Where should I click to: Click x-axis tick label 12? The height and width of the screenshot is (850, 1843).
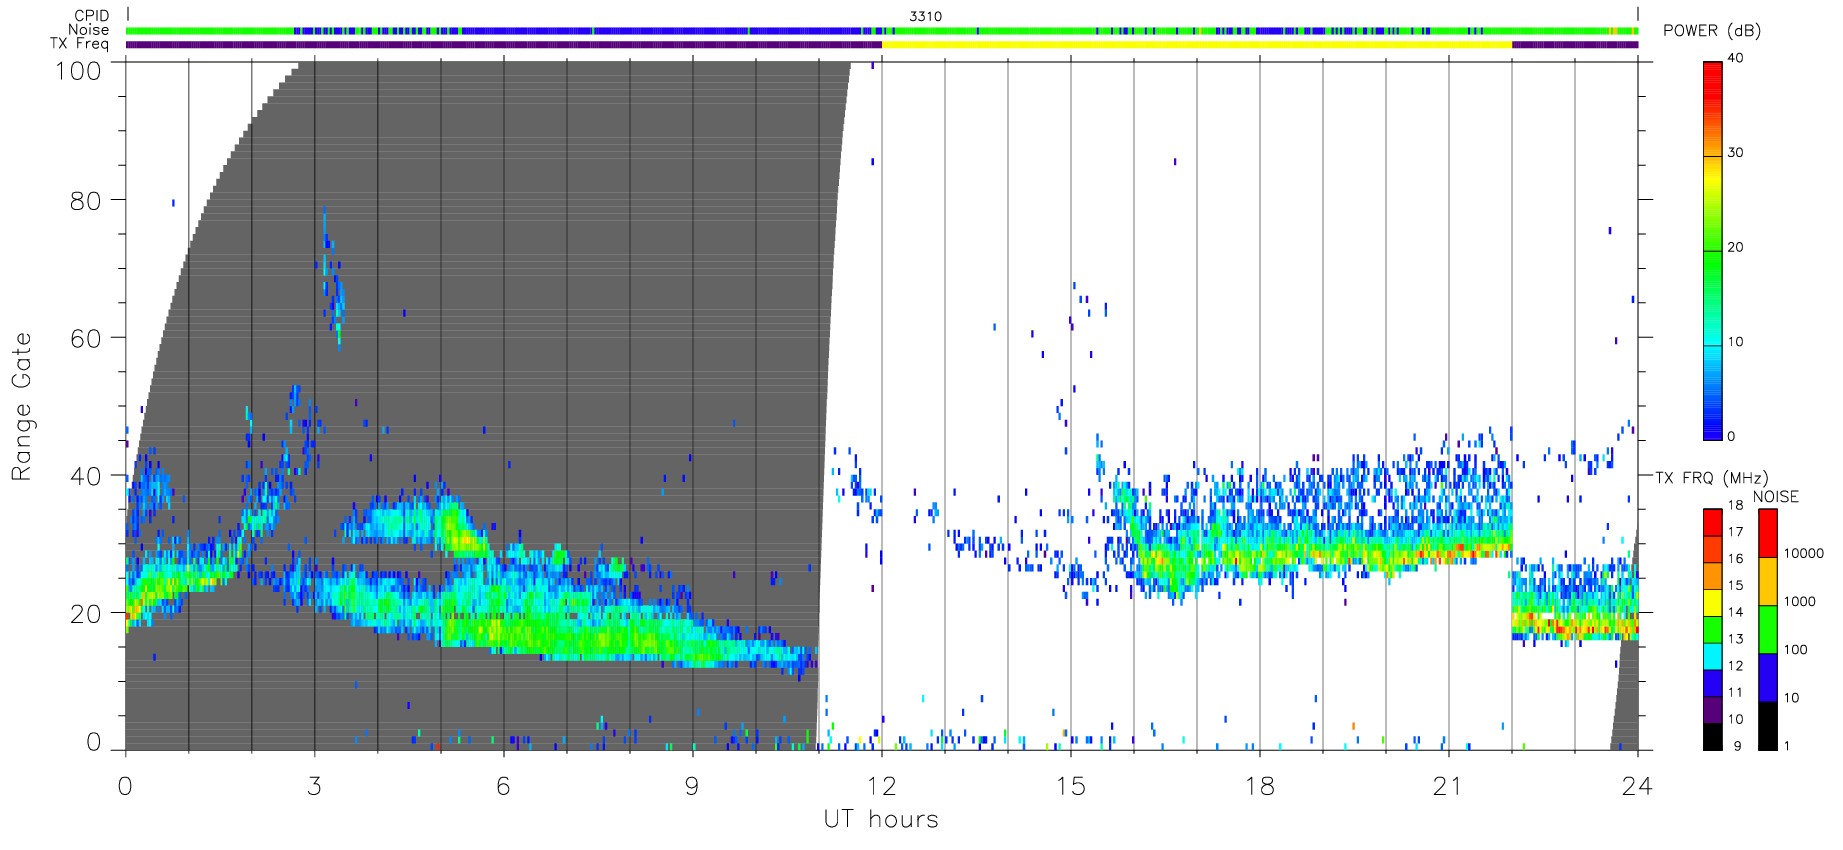(x=881, y=787)
